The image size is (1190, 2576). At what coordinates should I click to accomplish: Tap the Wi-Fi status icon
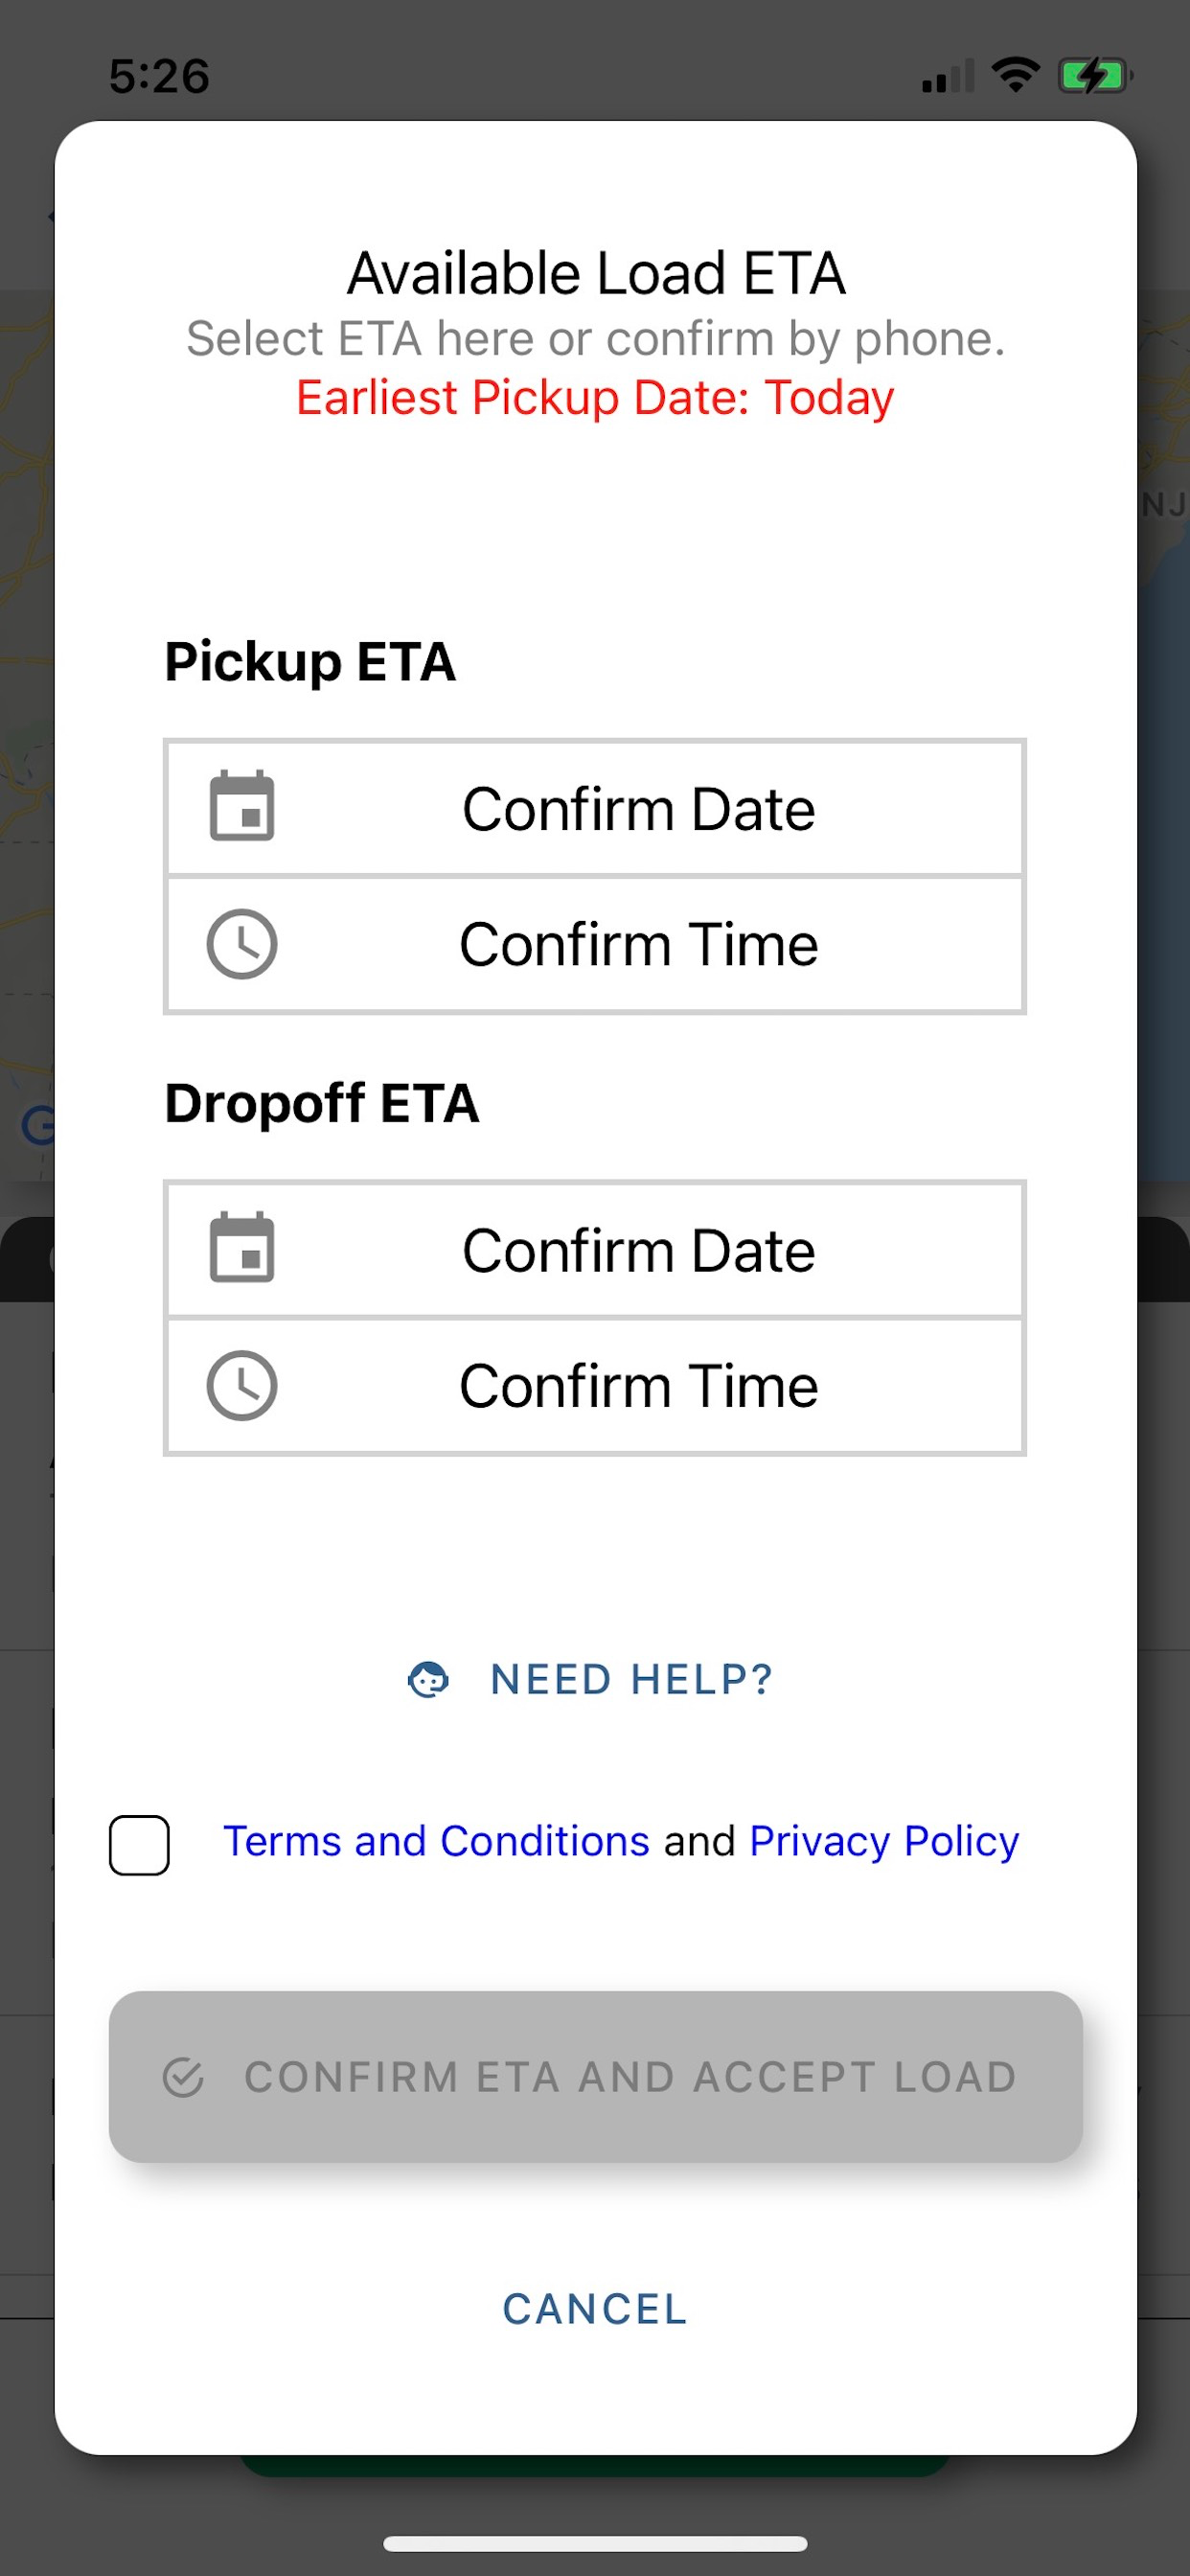[x=1015, y=75]
